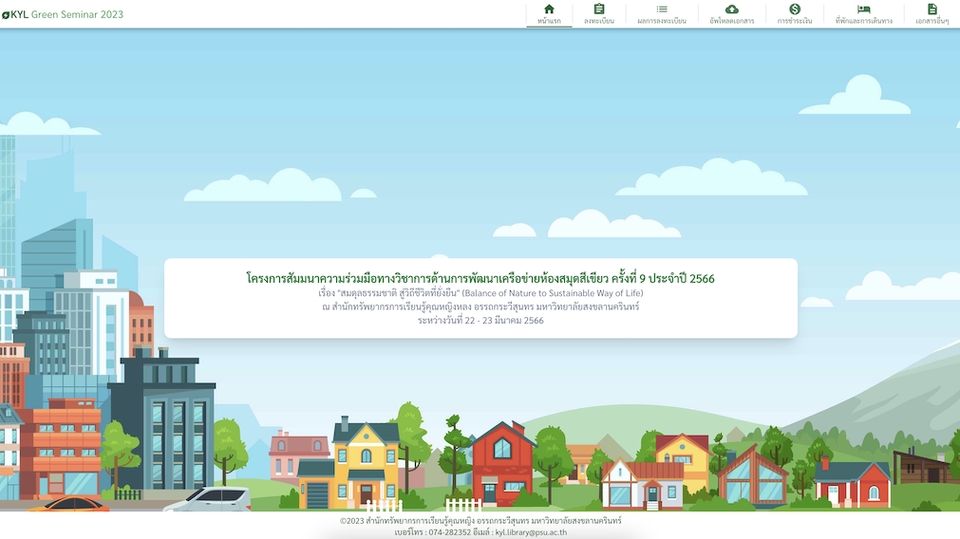Click the Balance of Nature subtitle text

(x=481, y=293)
